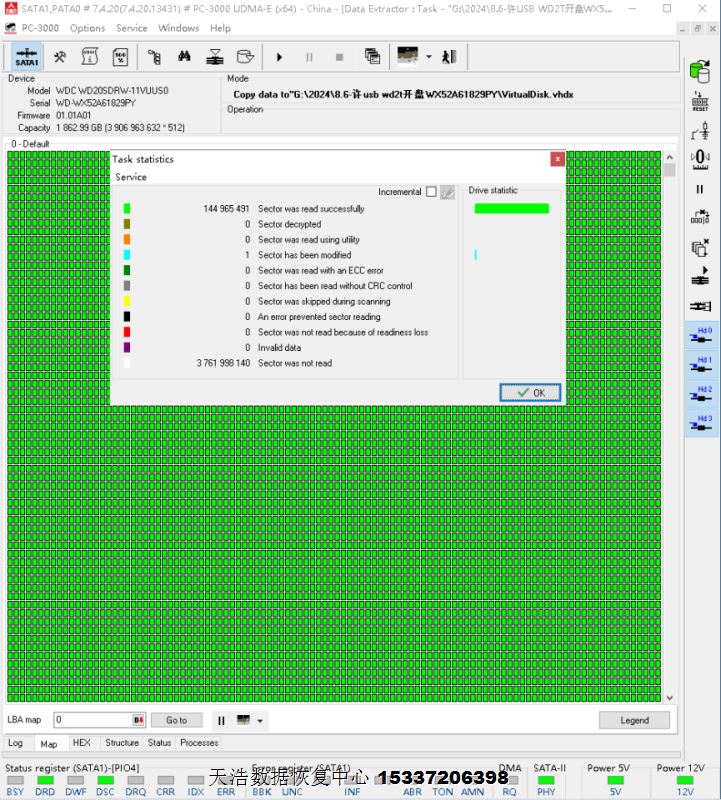Click OK in Task statistics dialog

pyautogui.click(x=530, y=392)
